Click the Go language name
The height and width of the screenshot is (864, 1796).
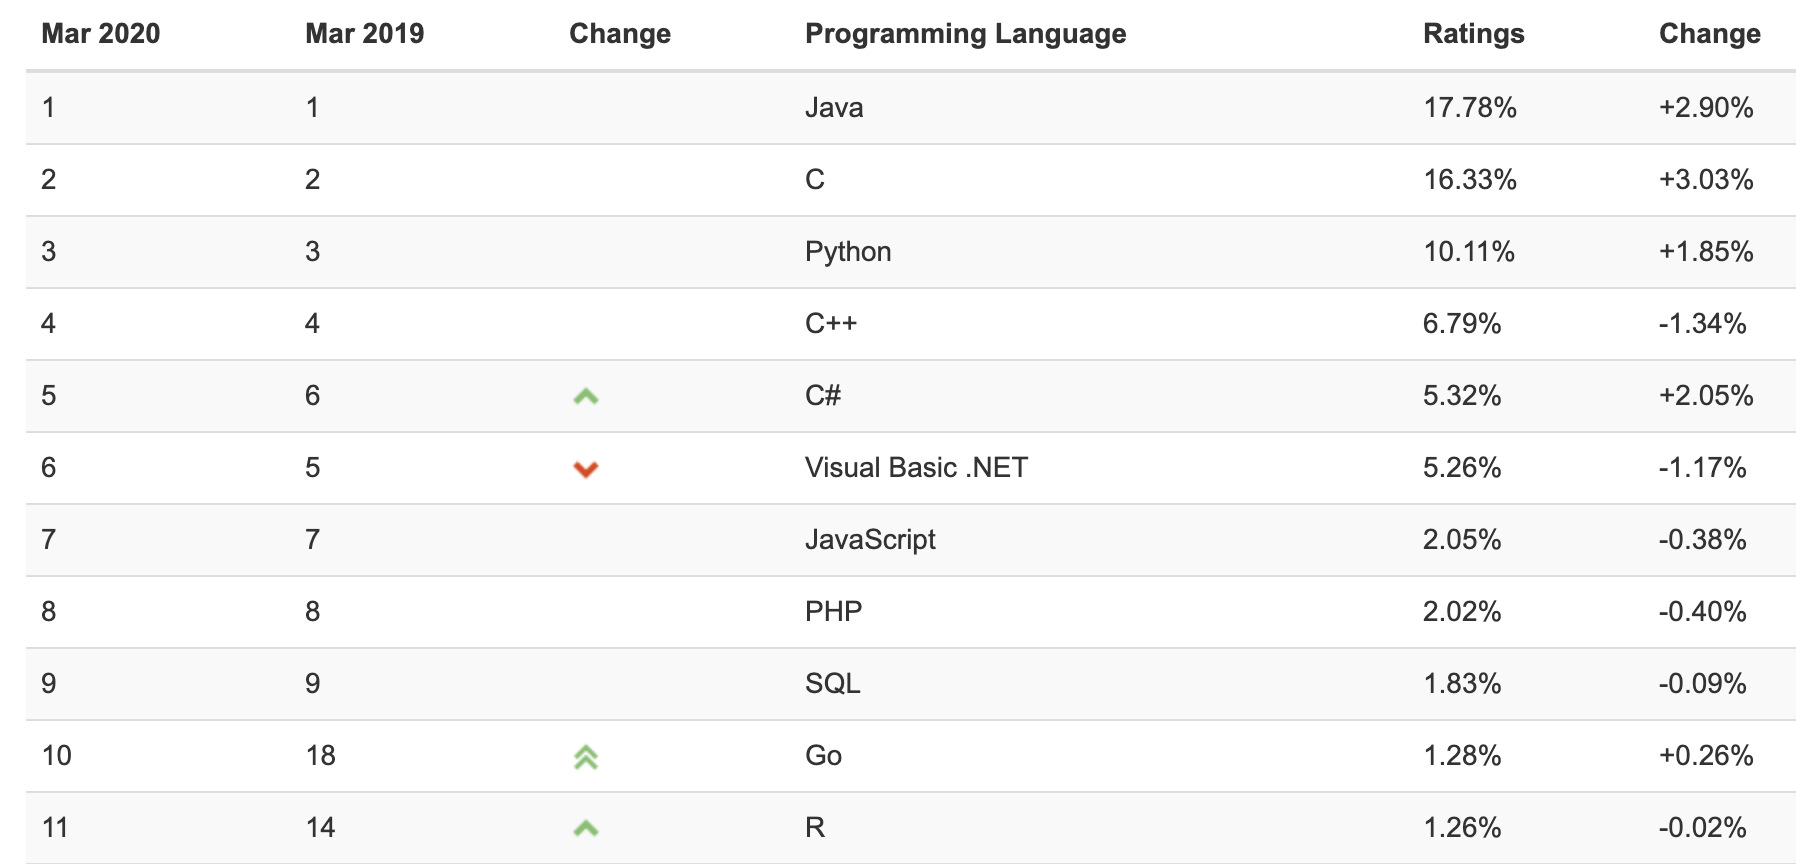pyautogui.click(x=823, y=756)
